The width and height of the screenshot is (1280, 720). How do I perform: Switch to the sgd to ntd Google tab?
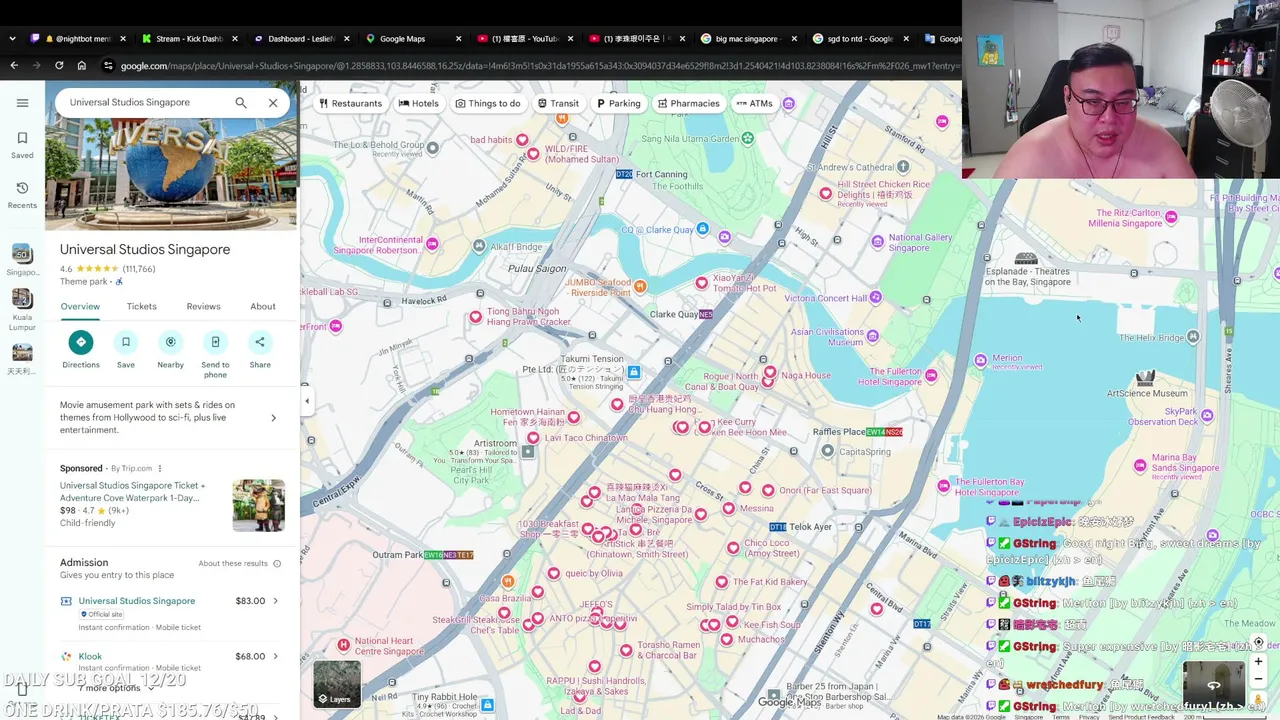(x=860, y=39)
